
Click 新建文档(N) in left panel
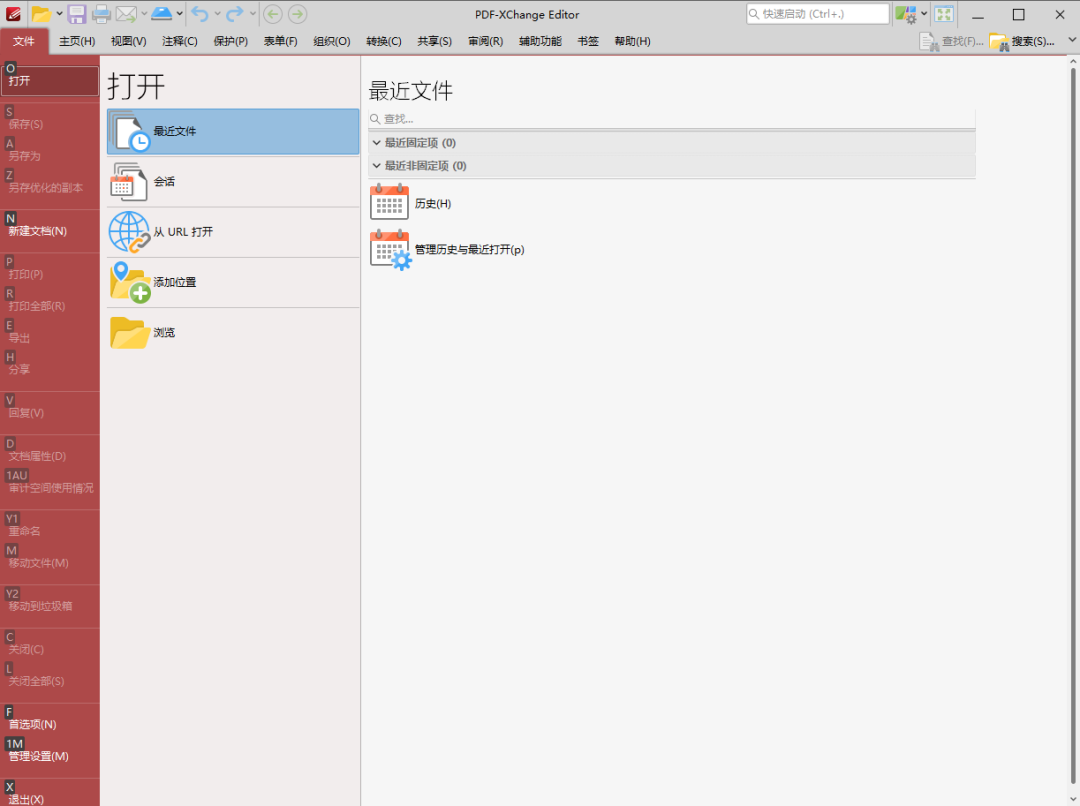point(38,231)
